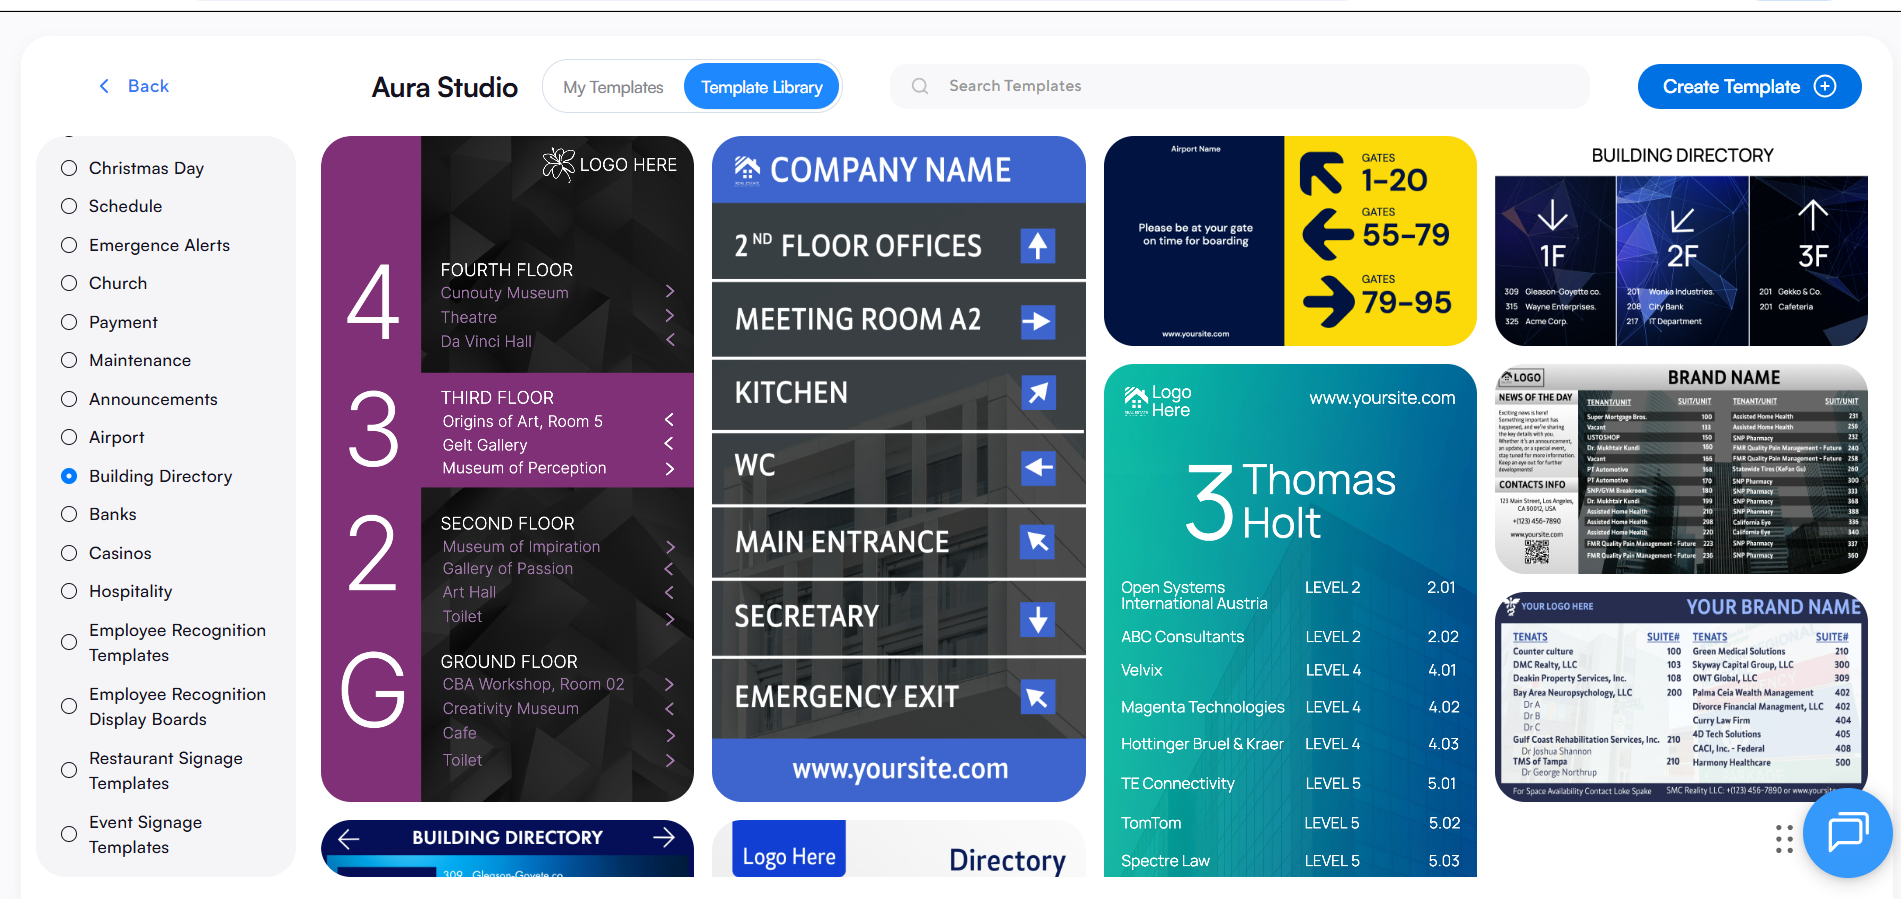Open the chat bubble widget

[x=1847, y=832]
